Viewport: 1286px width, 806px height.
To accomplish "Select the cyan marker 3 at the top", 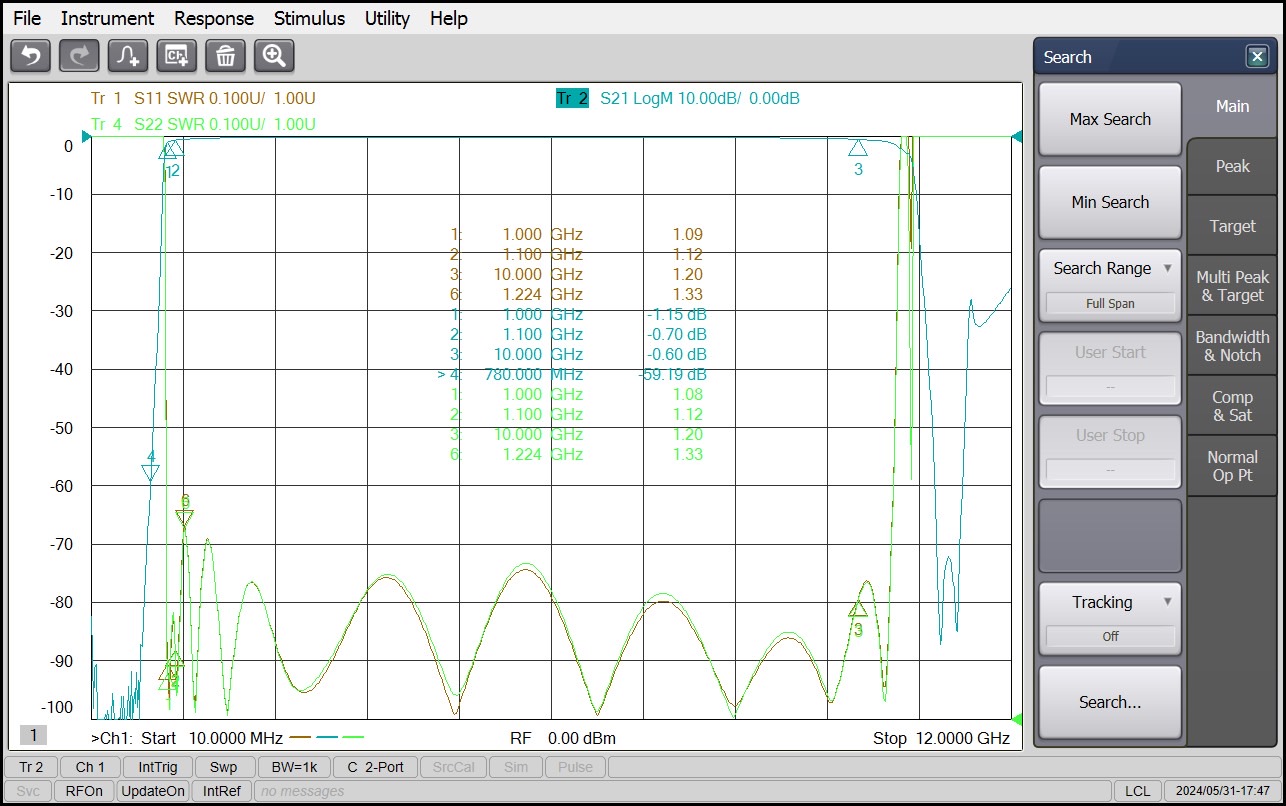I will point(858,149).
